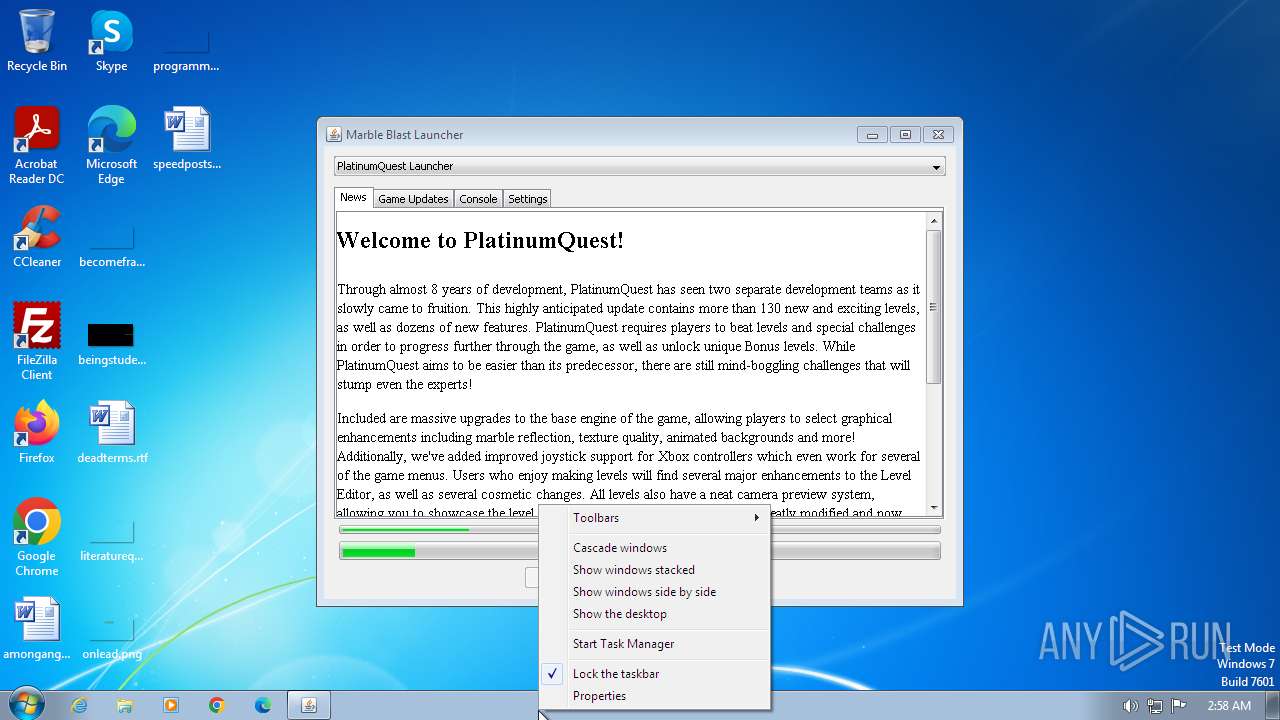Viewport: 1280px width, 720px height.
Task: Choose Show windows side by side
Action: [x=654, y=592]
